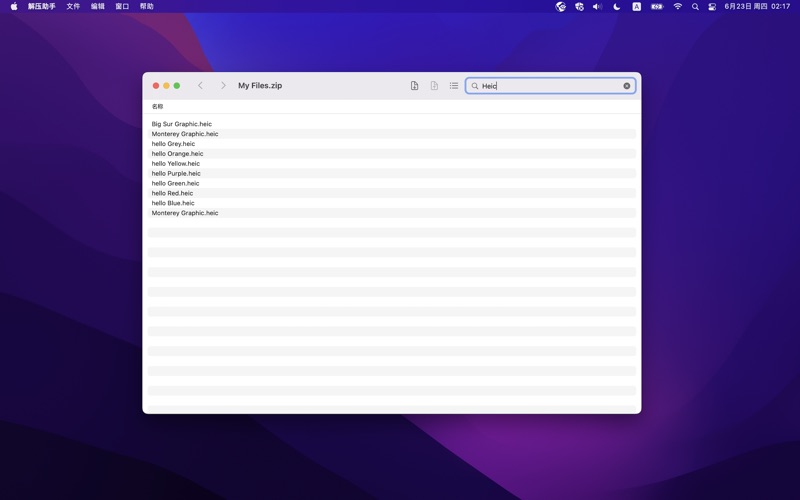Toggle Do Not Disturb moon icon
The image size is (800, 500).
[616, 6]
